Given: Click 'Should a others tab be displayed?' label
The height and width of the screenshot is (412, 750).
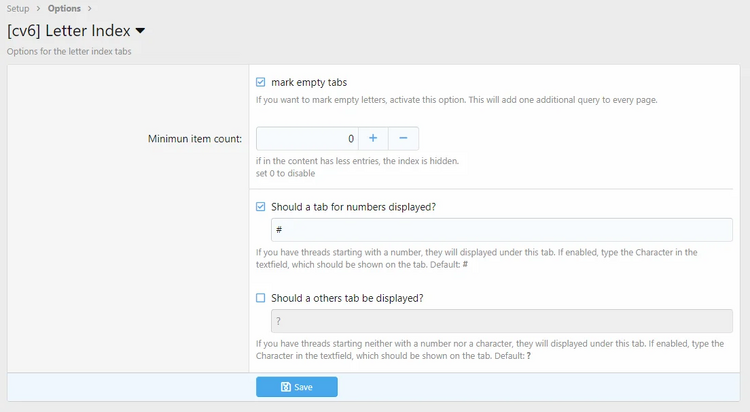Looking at the screenshot, I should [347, 298].
